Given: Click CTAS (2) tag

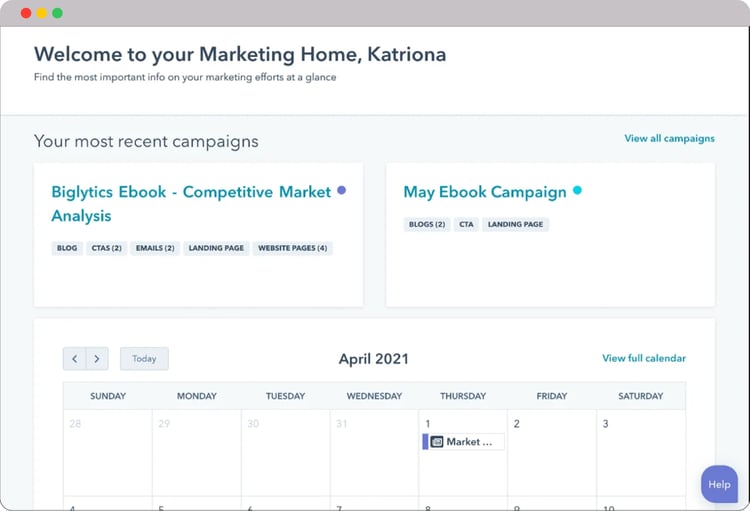Looking at the screenshot, I should point(107,248).
